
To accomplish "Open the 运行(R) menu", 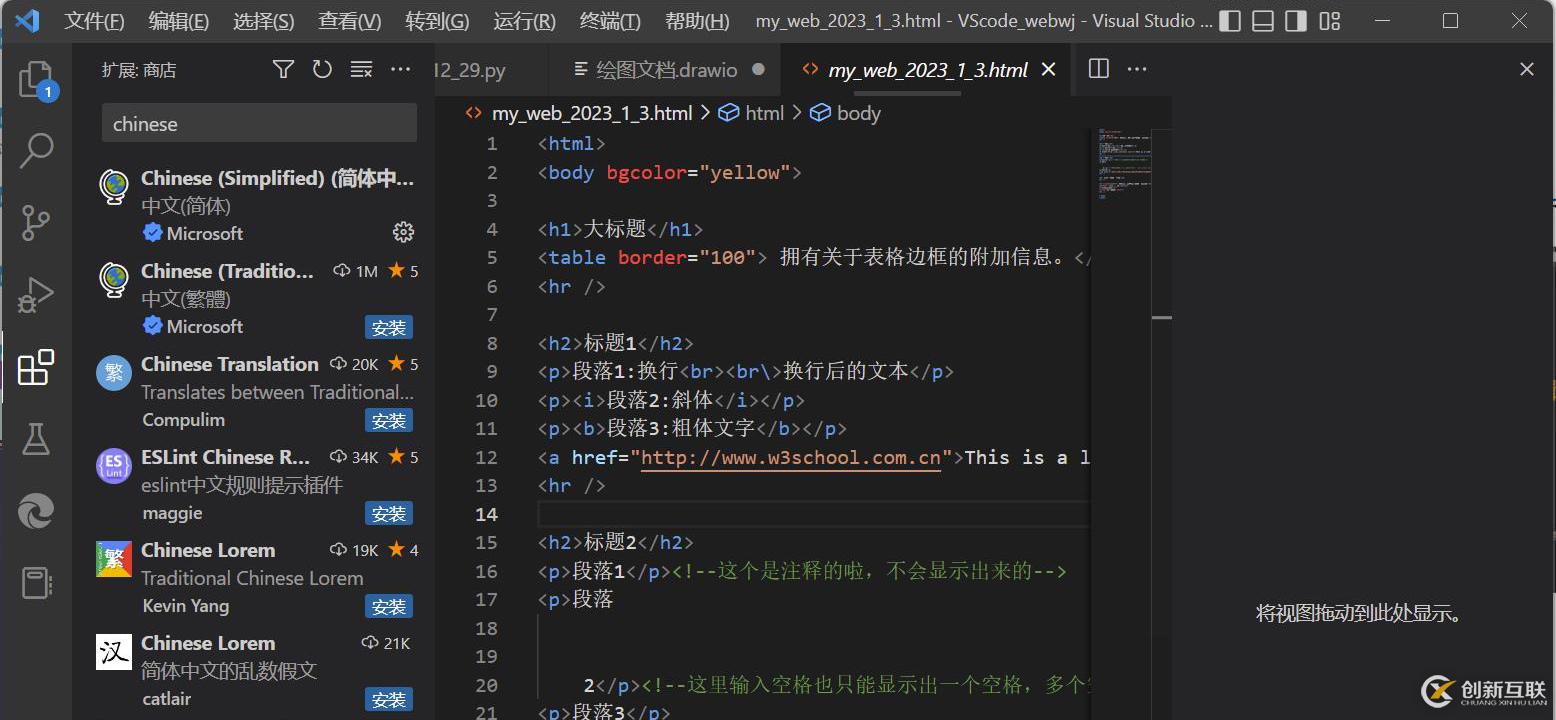I will click(x=524, y=21).
